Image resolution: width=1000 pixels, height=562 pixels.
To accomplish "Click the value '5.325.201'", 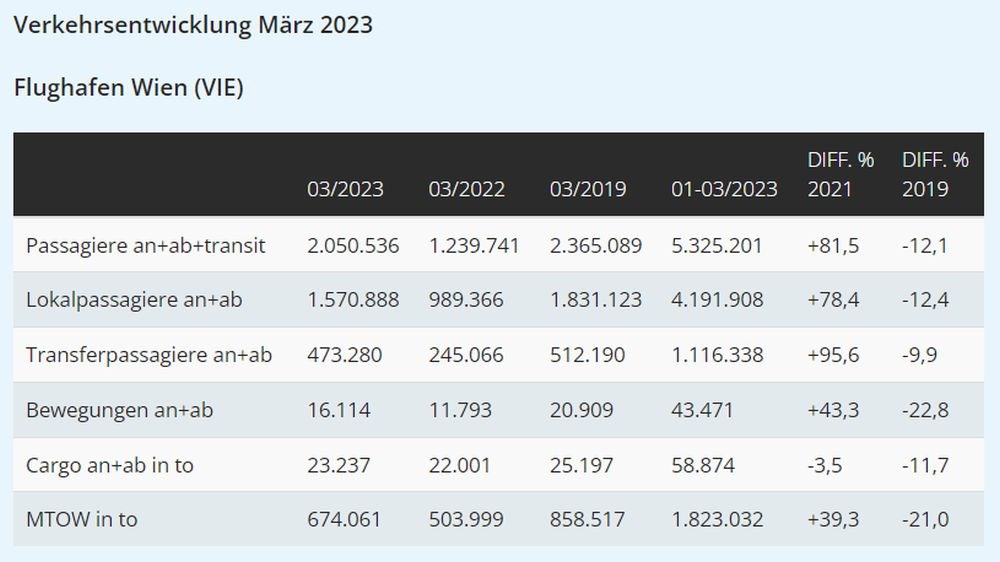I will tap(717, 246).
